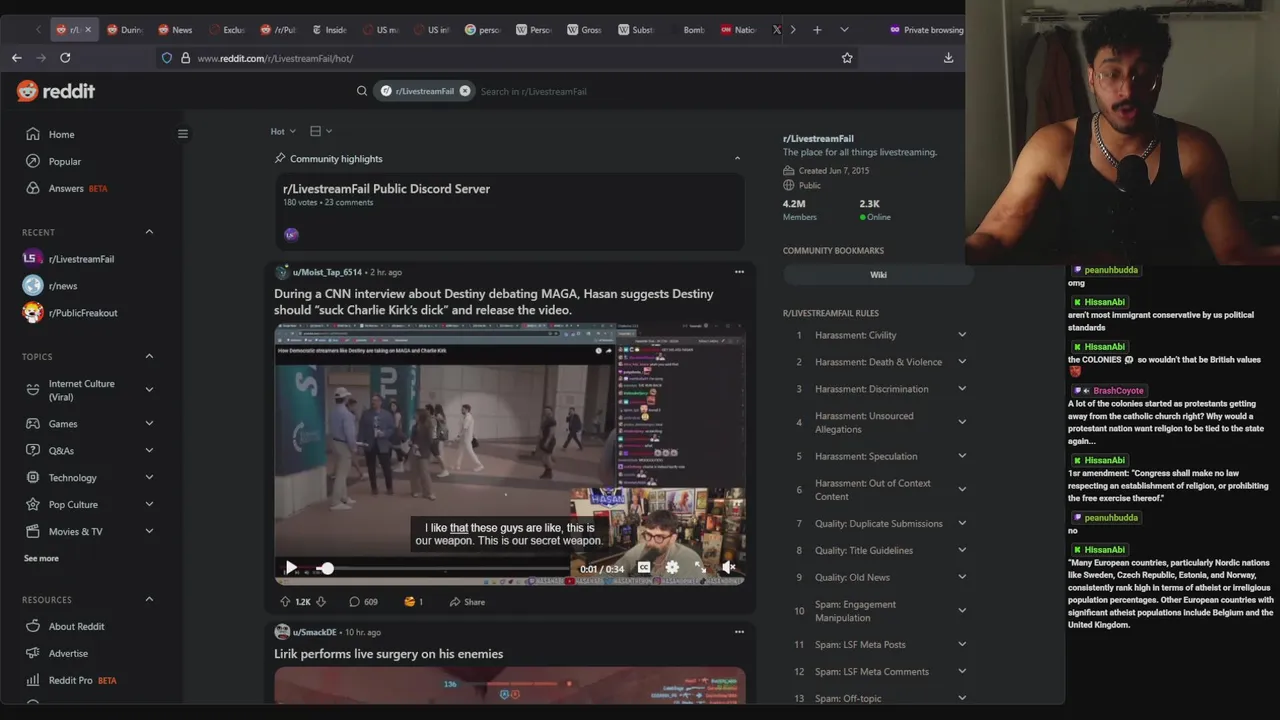The width and height of the screenshot is (1280, 720).
Task: Click the Private browsing indicator
Action: (926, 30)
